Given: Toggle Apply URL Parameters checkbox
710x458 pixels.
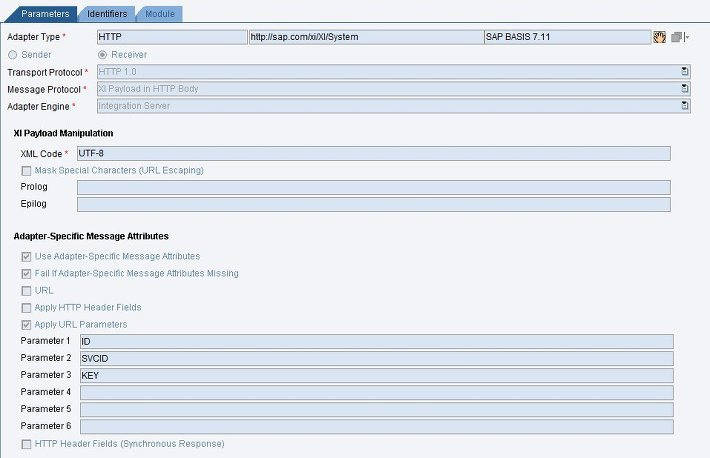Looking at the screenshot, I should 26,325.
